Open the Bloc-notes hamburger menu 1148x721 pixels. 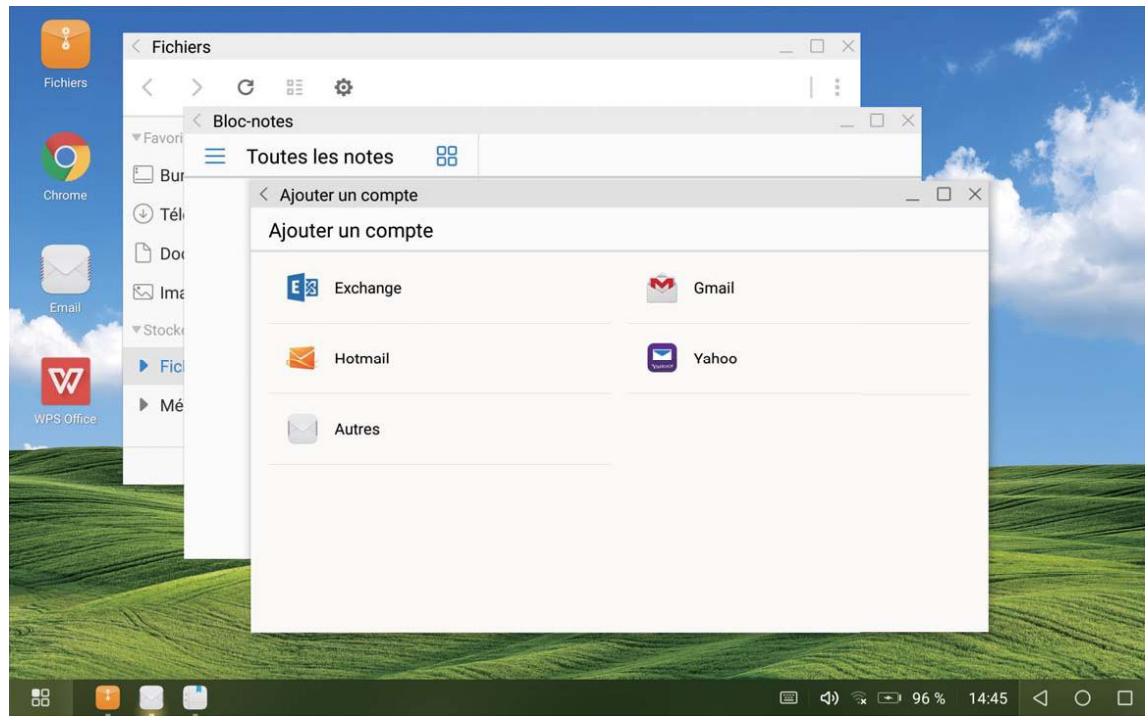point(215,156)
